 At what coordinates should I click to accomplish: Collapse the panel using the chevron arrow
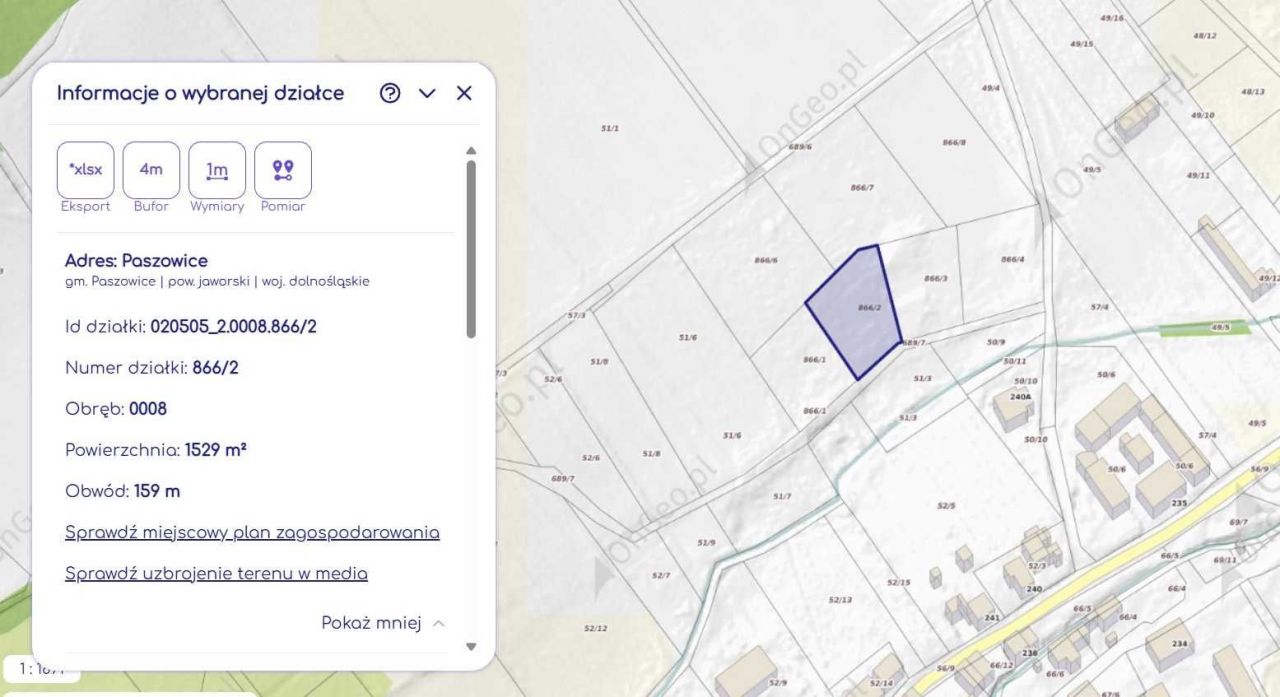click(x=427, y=93)
